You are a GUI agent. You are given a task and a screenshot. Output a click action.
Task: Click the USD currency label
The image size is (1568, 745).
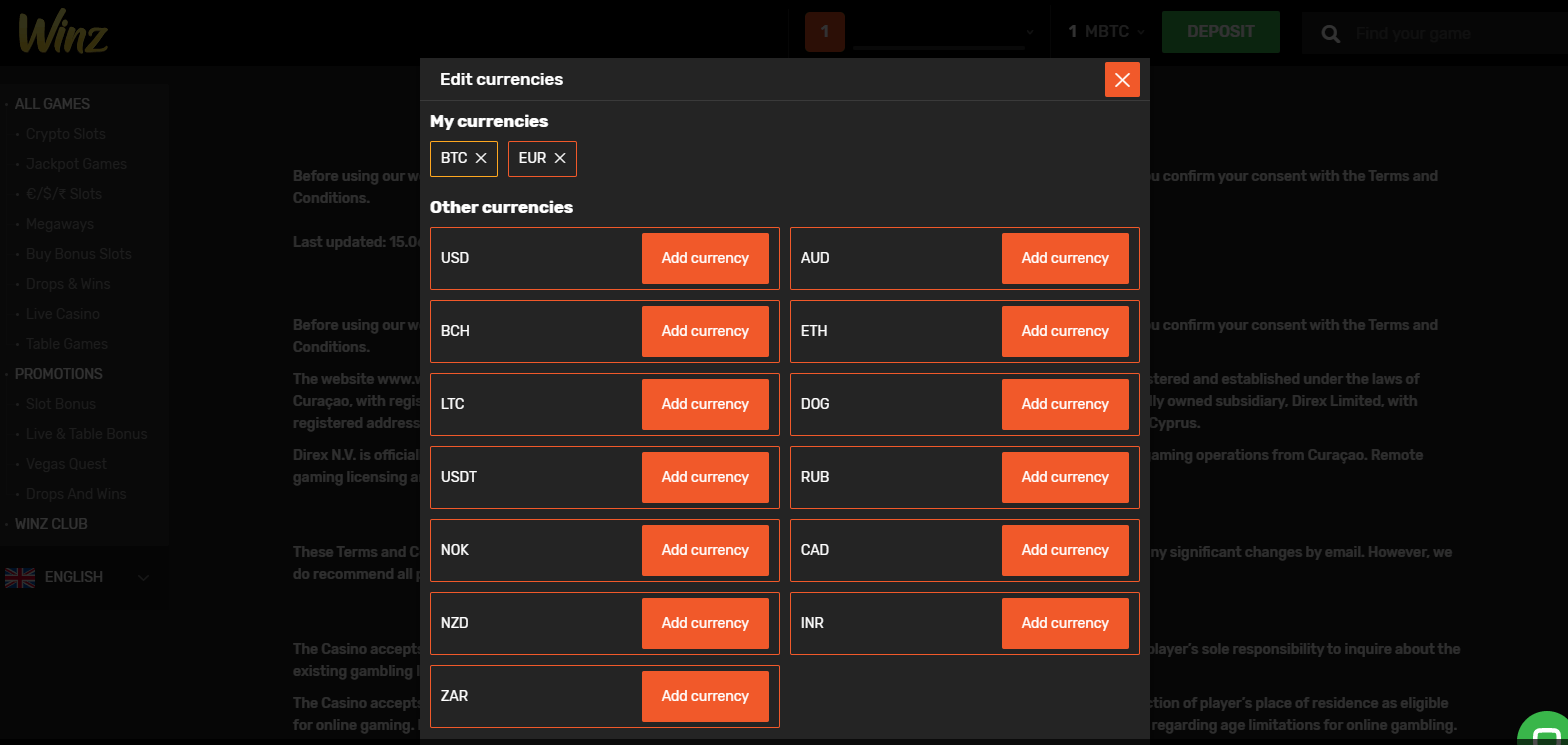tap(455, 258)
